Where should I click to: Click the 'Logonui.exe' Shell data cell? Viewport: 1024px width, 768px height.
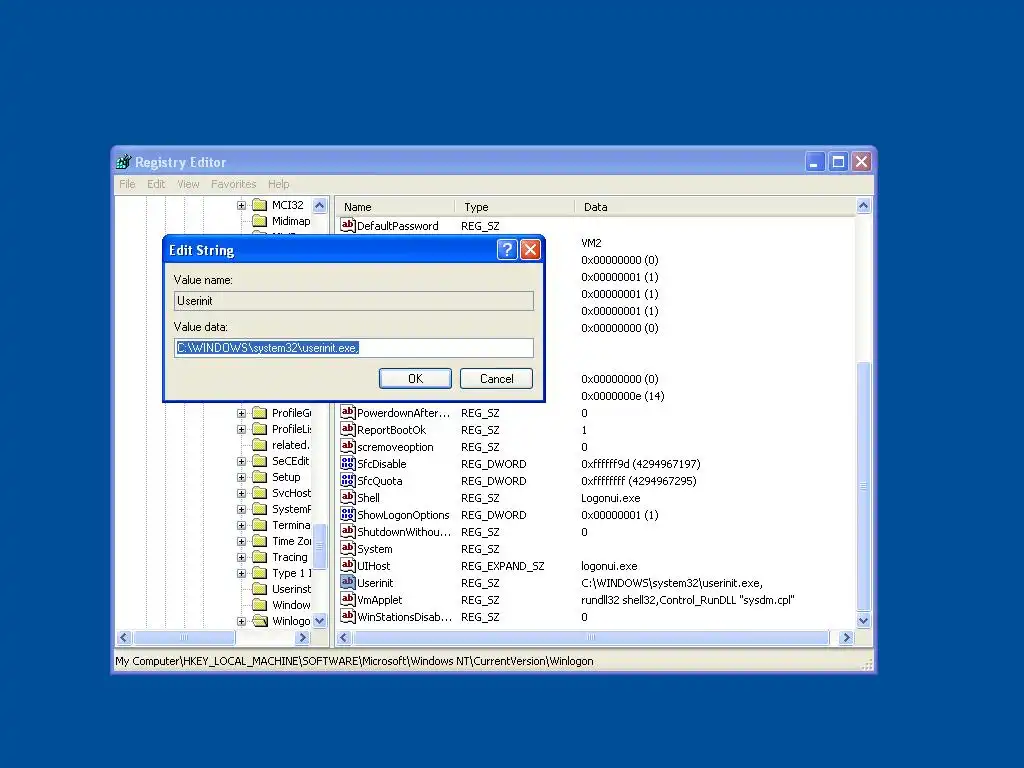point(611,498)
